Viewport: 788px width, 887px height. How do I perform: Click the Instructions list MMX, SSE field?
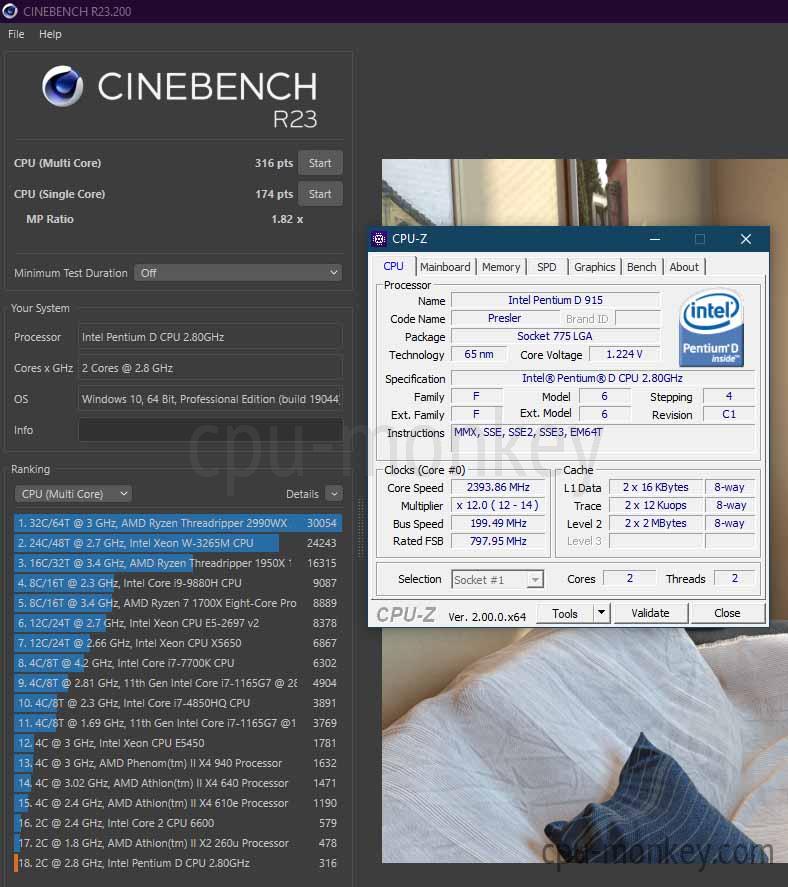pyautogui.click(x=603, y=438)
